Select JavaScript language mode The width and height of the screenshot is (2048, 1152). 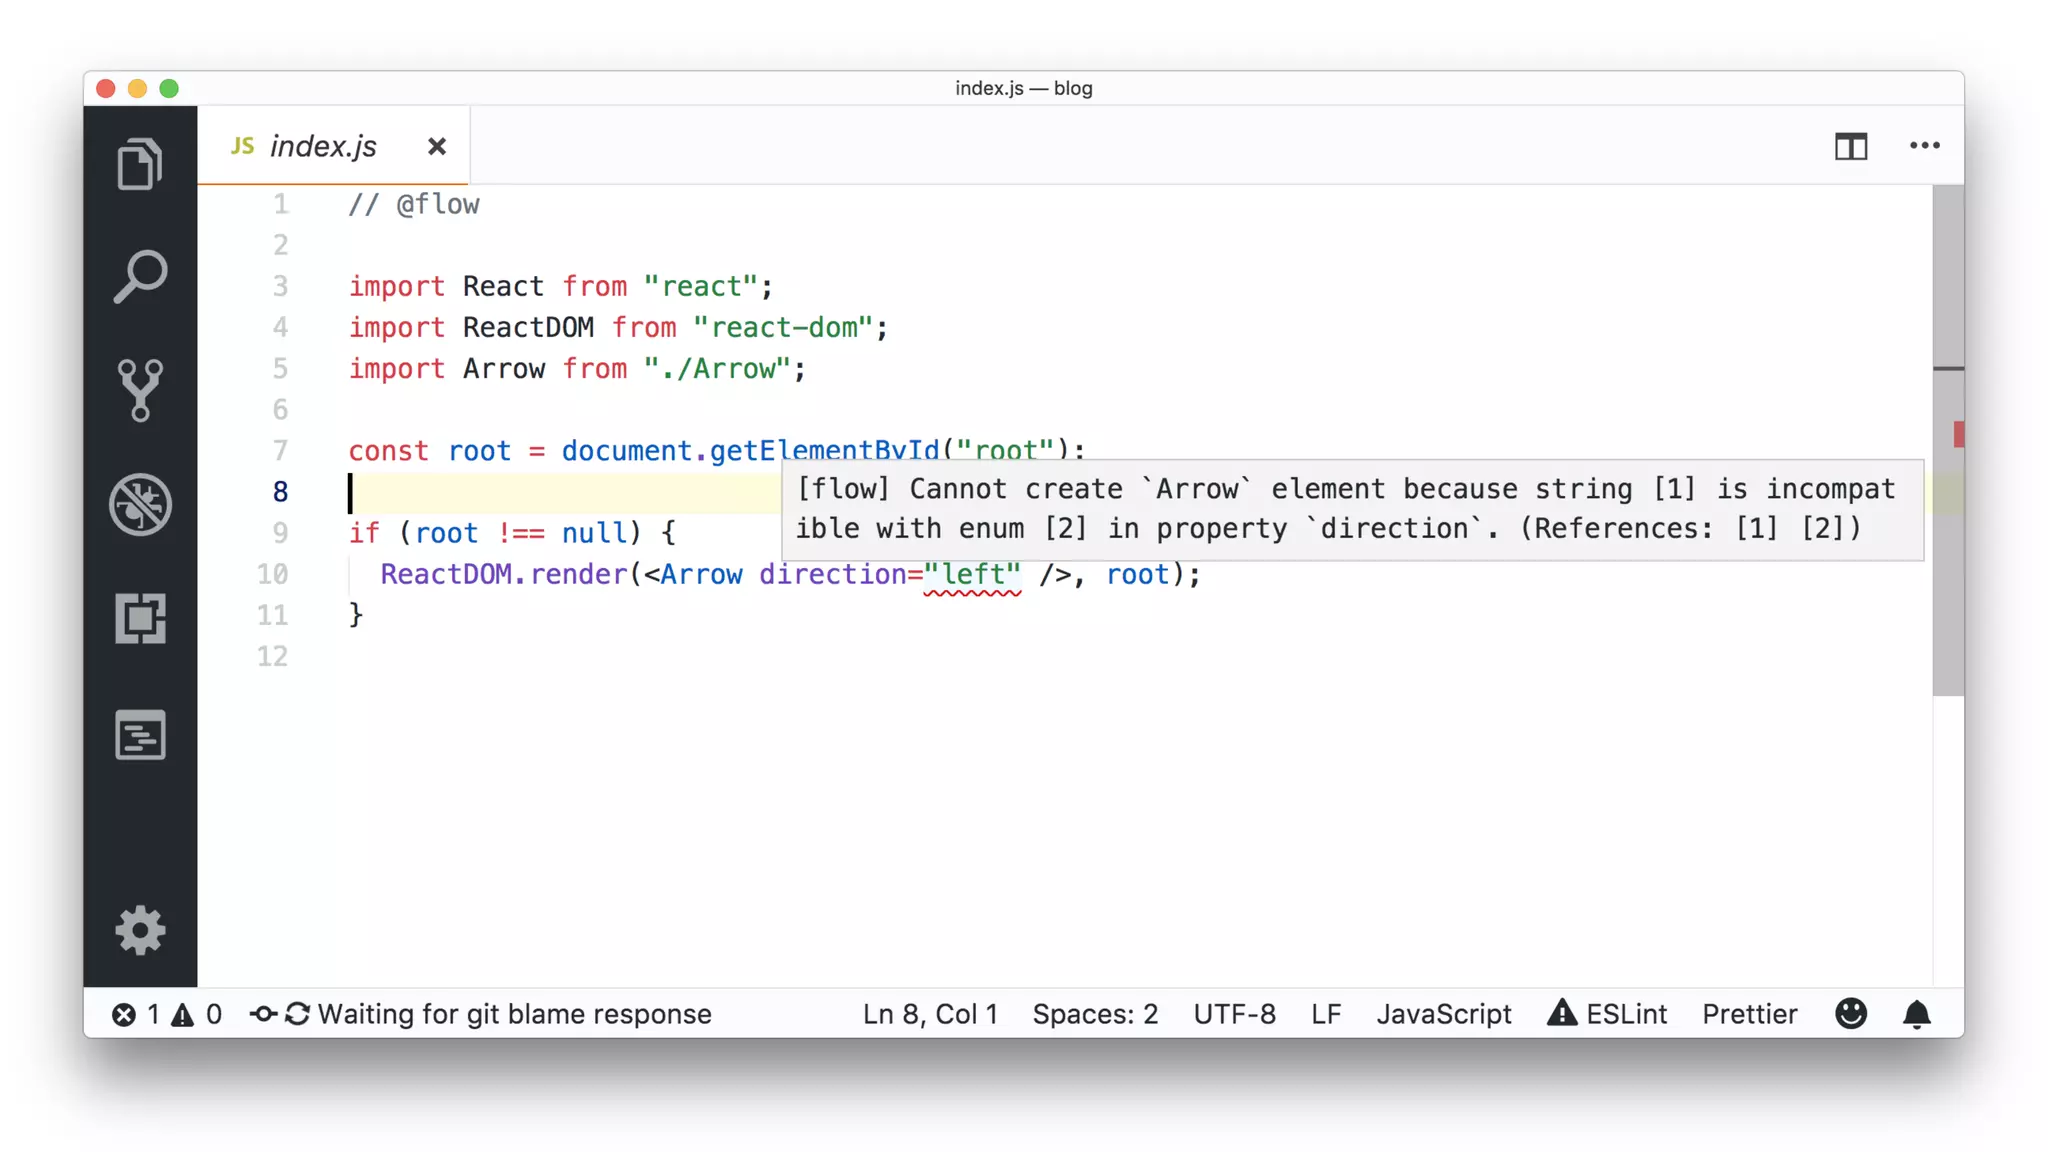point(1443,1014)
